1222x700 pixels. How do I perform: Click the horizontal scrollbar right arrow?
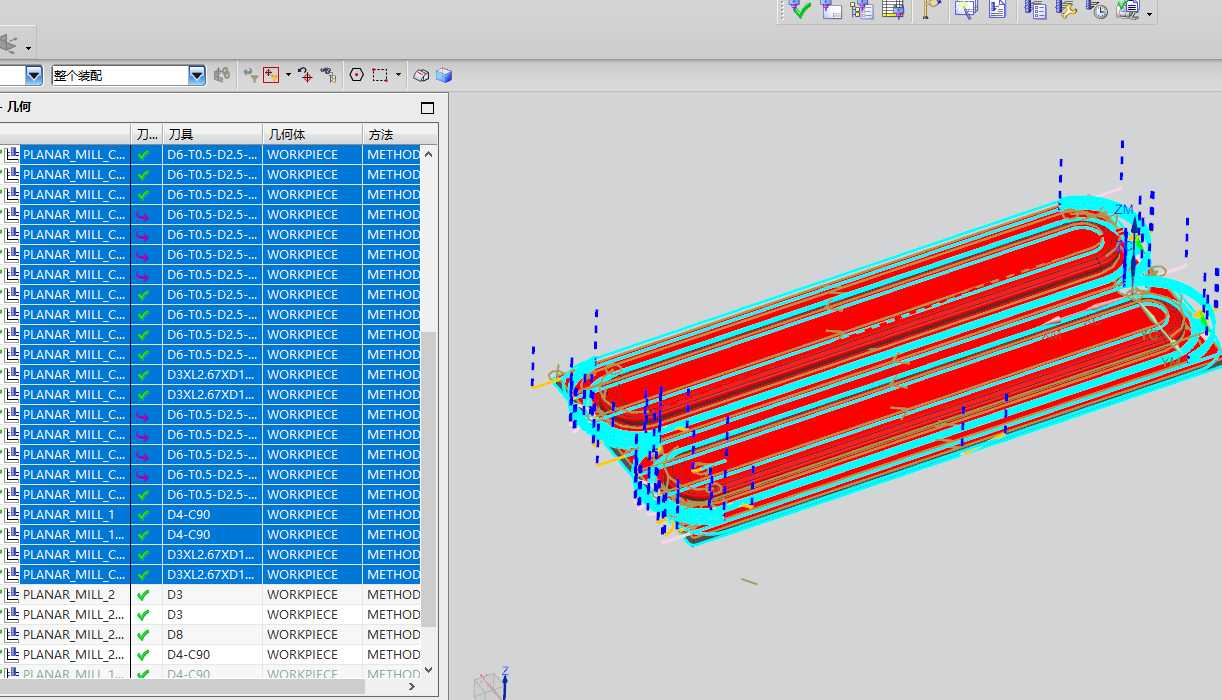tap(413, 688)
